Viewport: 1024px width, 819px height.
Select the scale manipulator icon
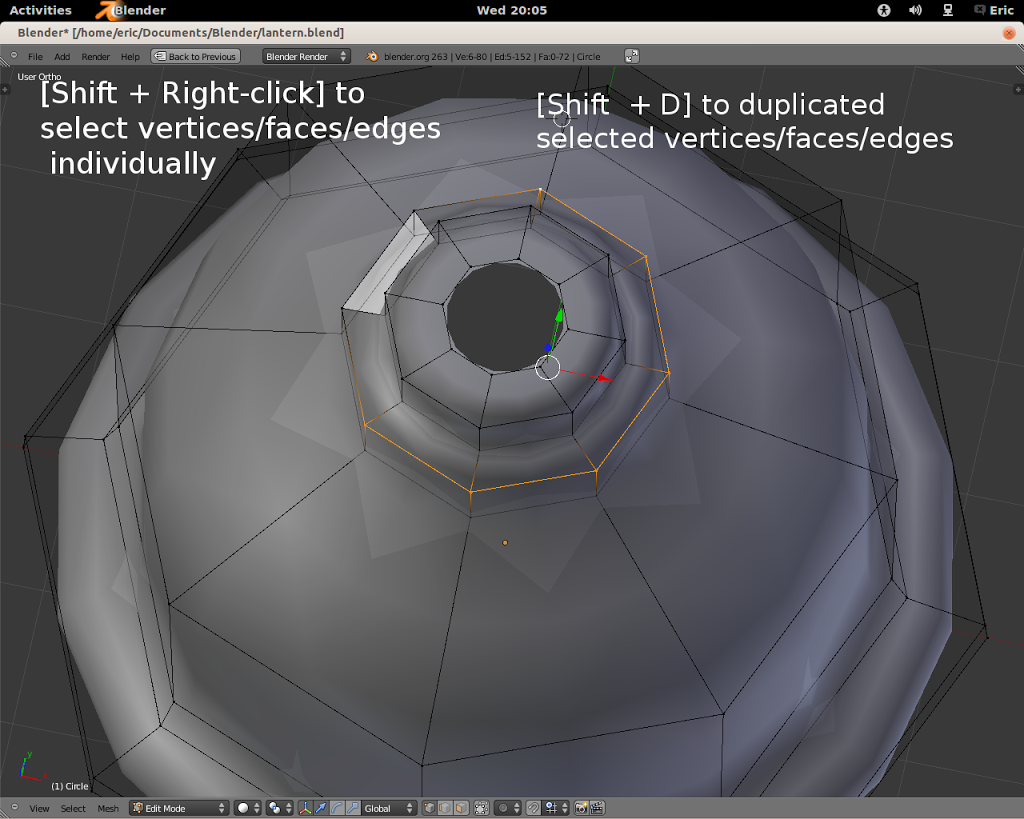(352, 808)
